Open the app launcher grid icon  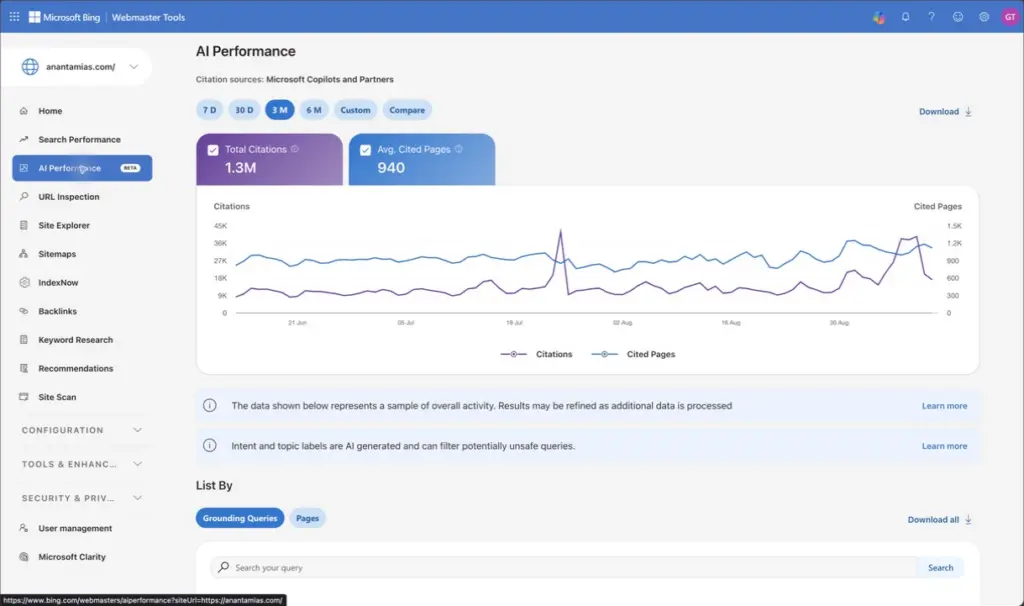[14, 17]
